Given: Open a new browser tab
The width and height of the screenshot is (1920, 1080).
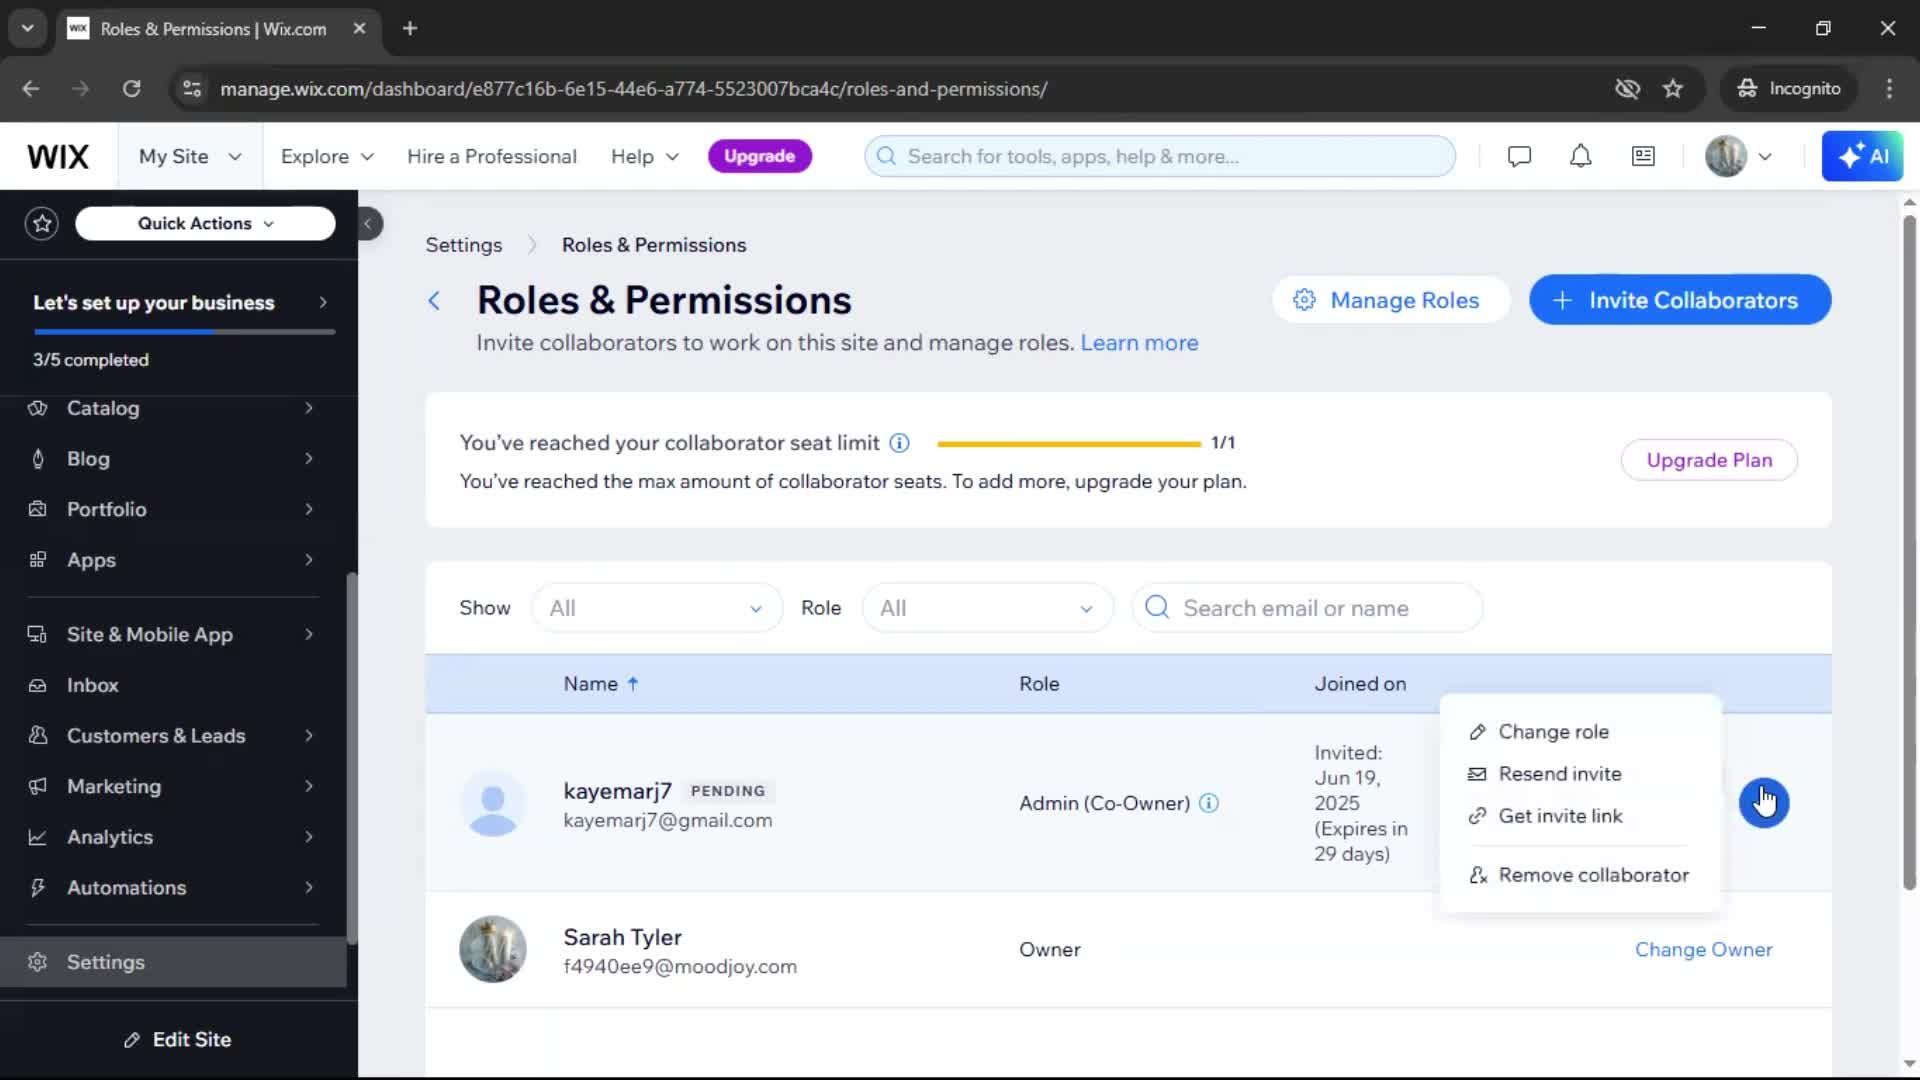Looking at the screenshot, I should [x=410, y=29].
